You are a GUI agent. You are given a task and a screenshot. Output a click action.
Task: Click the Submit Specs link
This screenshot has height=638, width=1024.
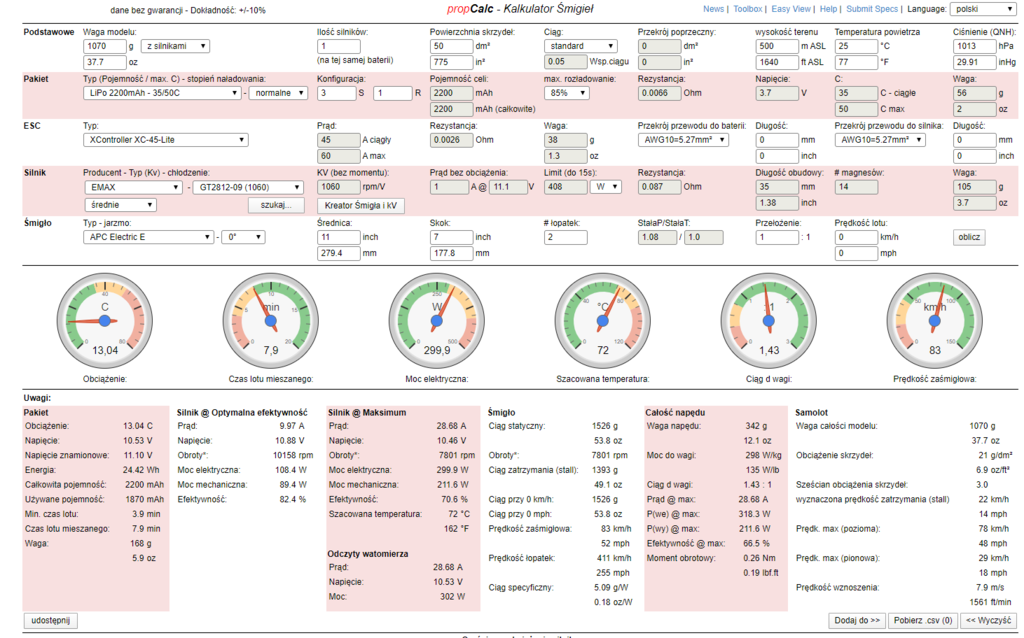(871, 8)
